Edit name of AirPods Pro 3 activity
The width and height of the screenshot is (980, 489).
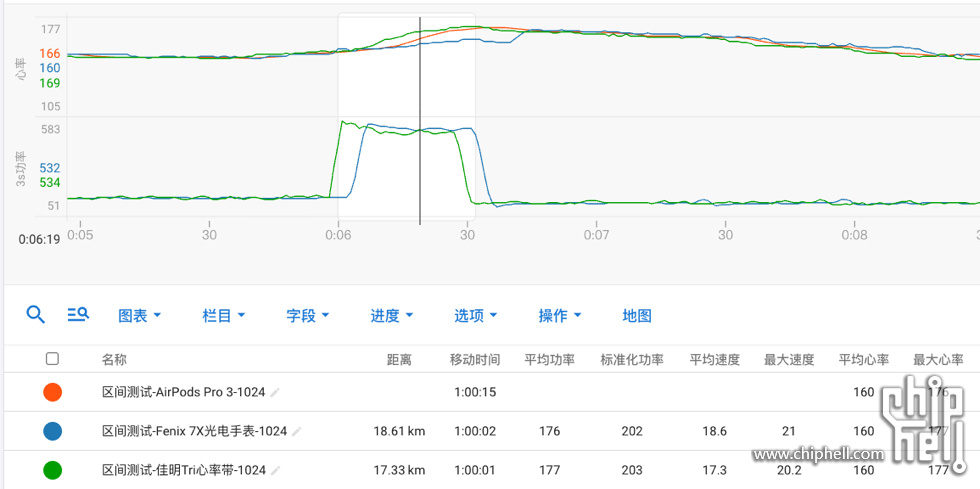click(275, 392)
